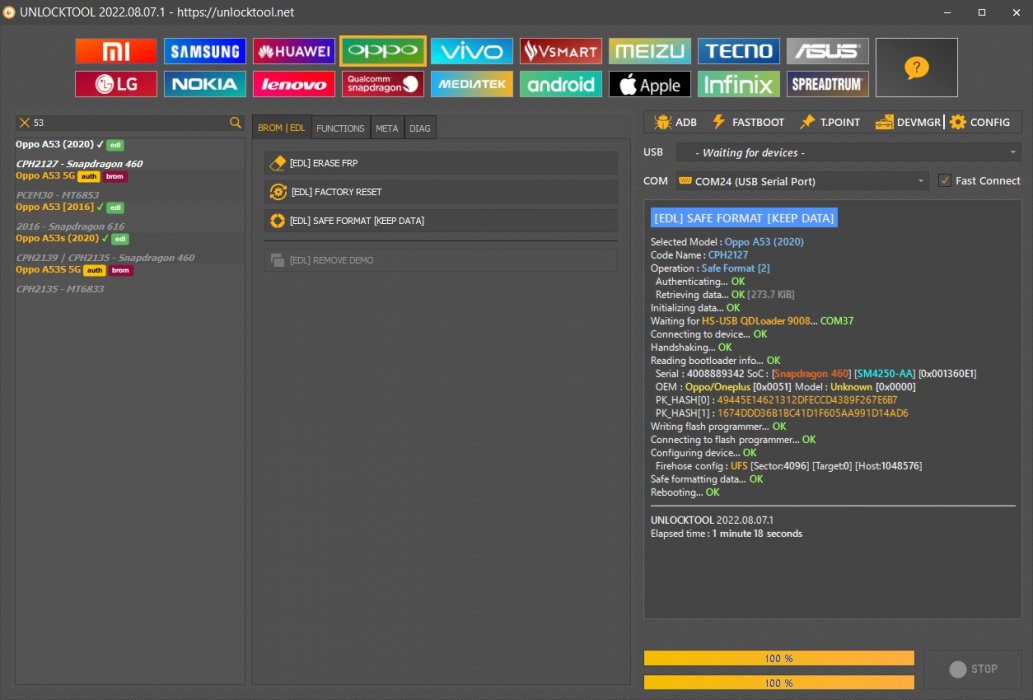Click the upper 100 % progress bar

tap(779, 658)
